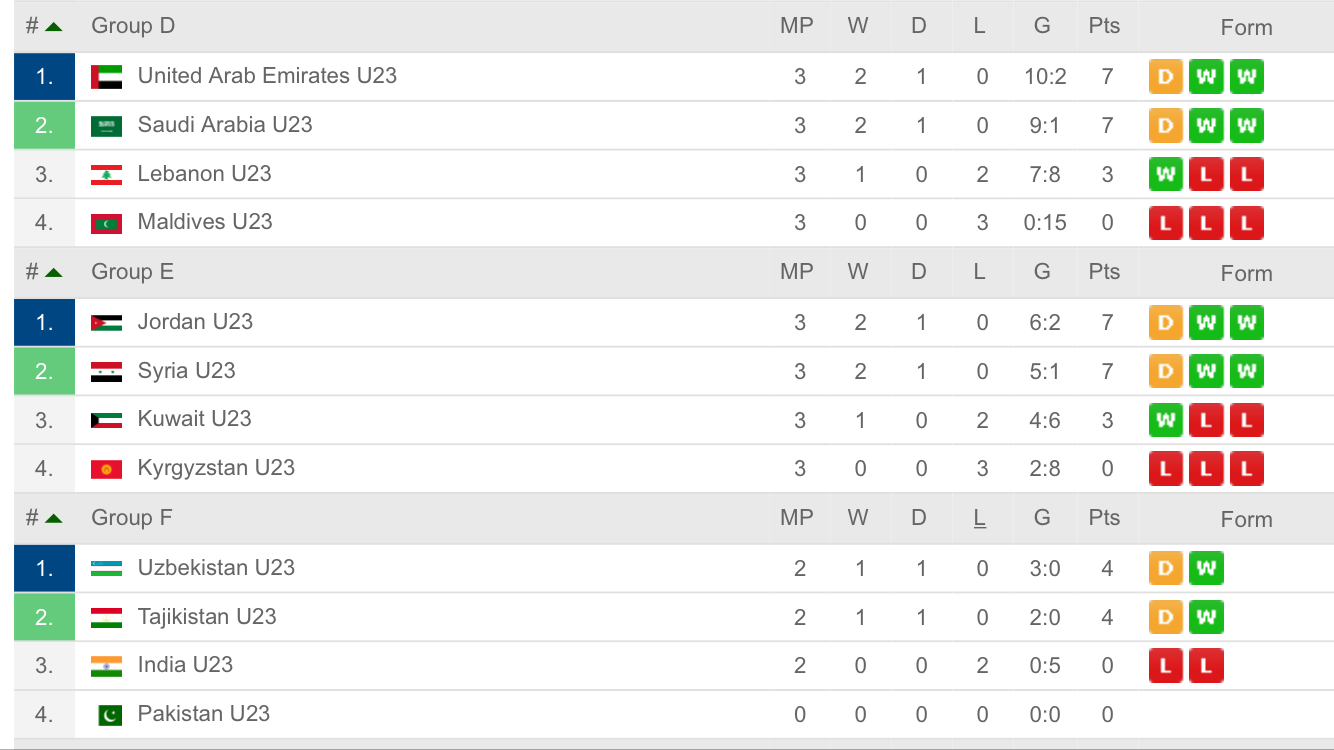Click the Maldives U23 flag icon
Image resolution: width=1334 pixels, height=750 pixels.
click(x=106, y=223)
